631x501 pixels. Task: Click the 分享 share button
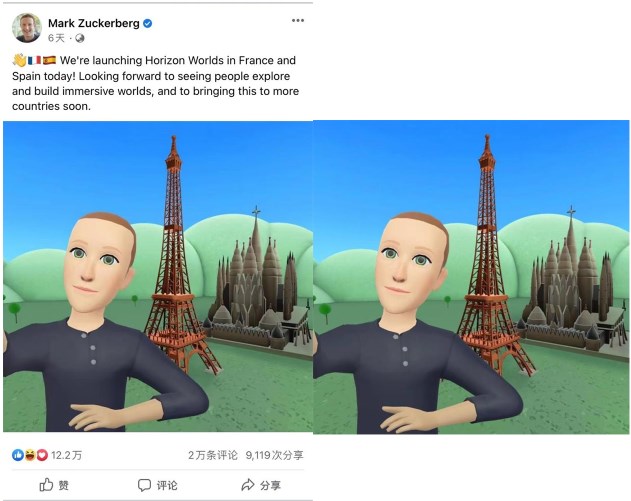click(x=261, y=485)
